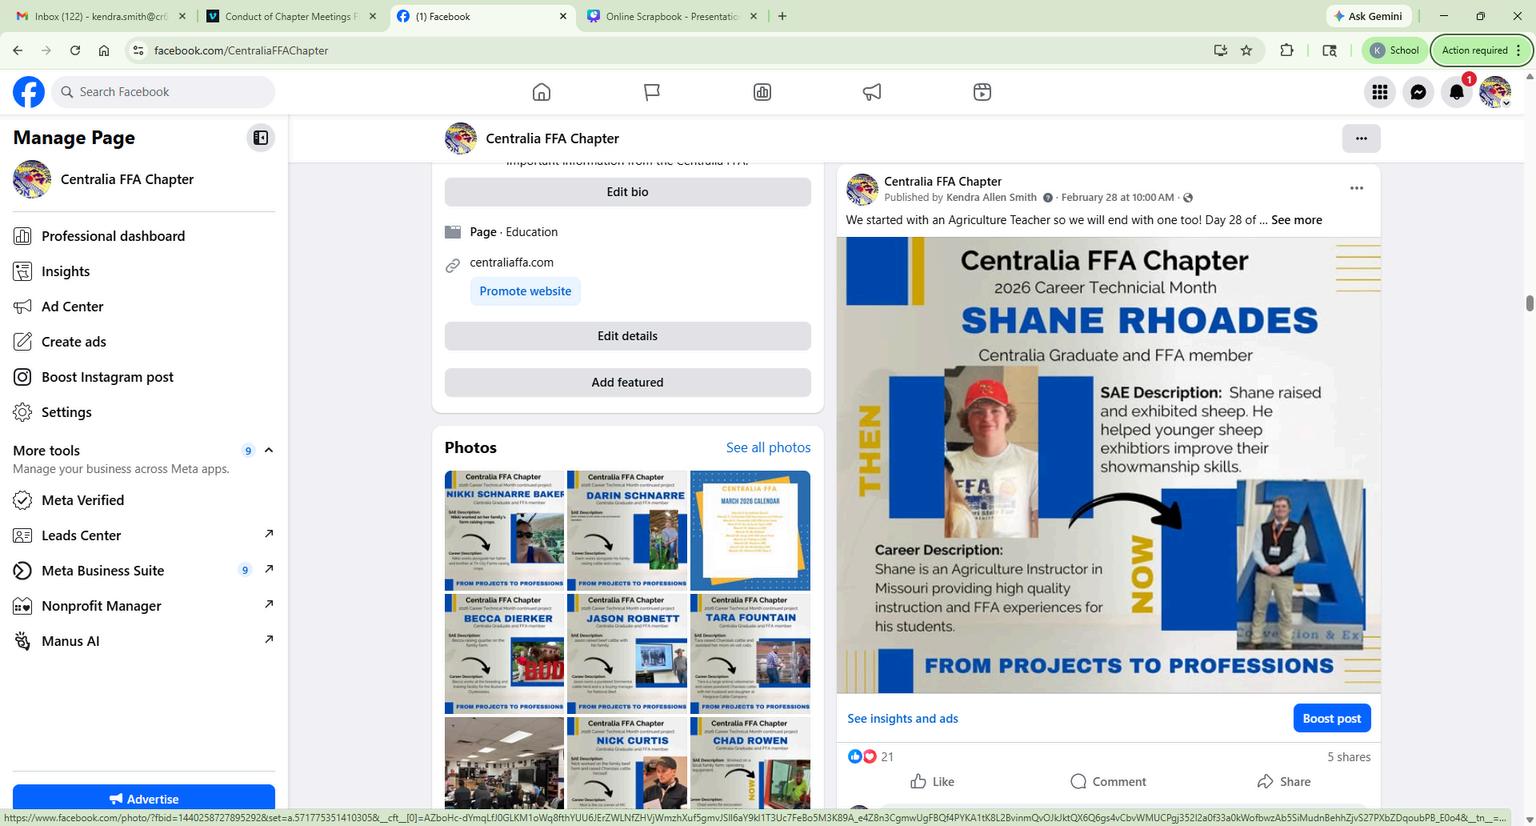This screenshot has height=826, width=1536.
Task: Click the Ad Center megaphone in top nav
Action: click(x=872, y=92)
